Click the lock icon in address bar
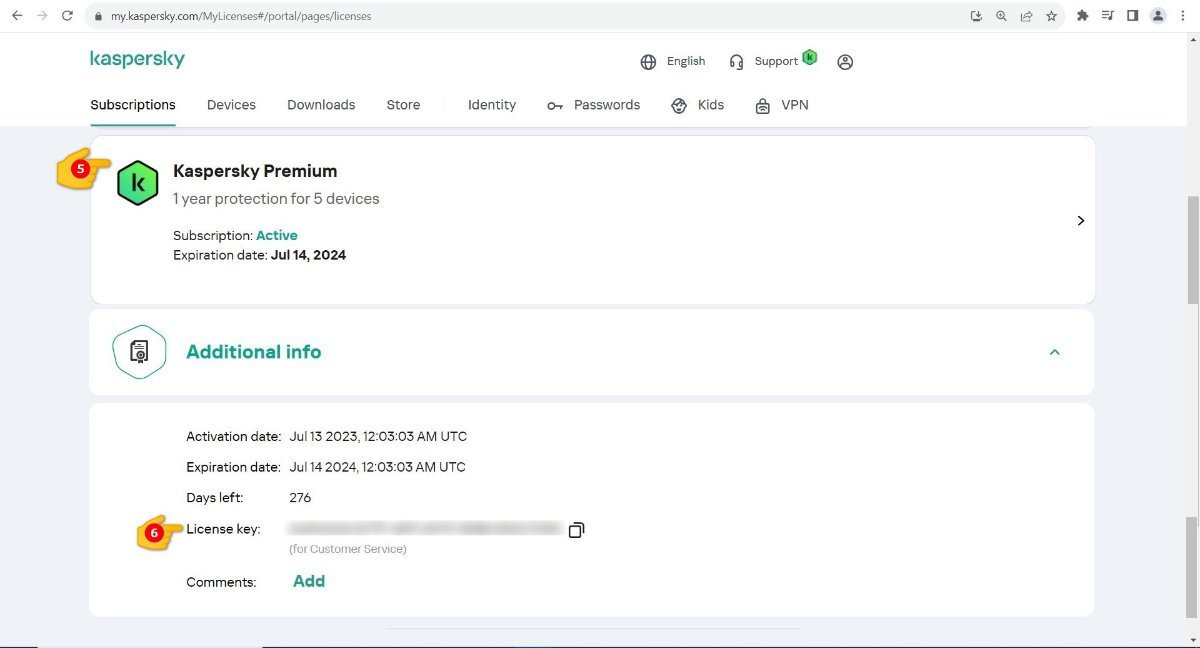Image resolution: width=1200 pixels, height=648 pixels. 98,16
